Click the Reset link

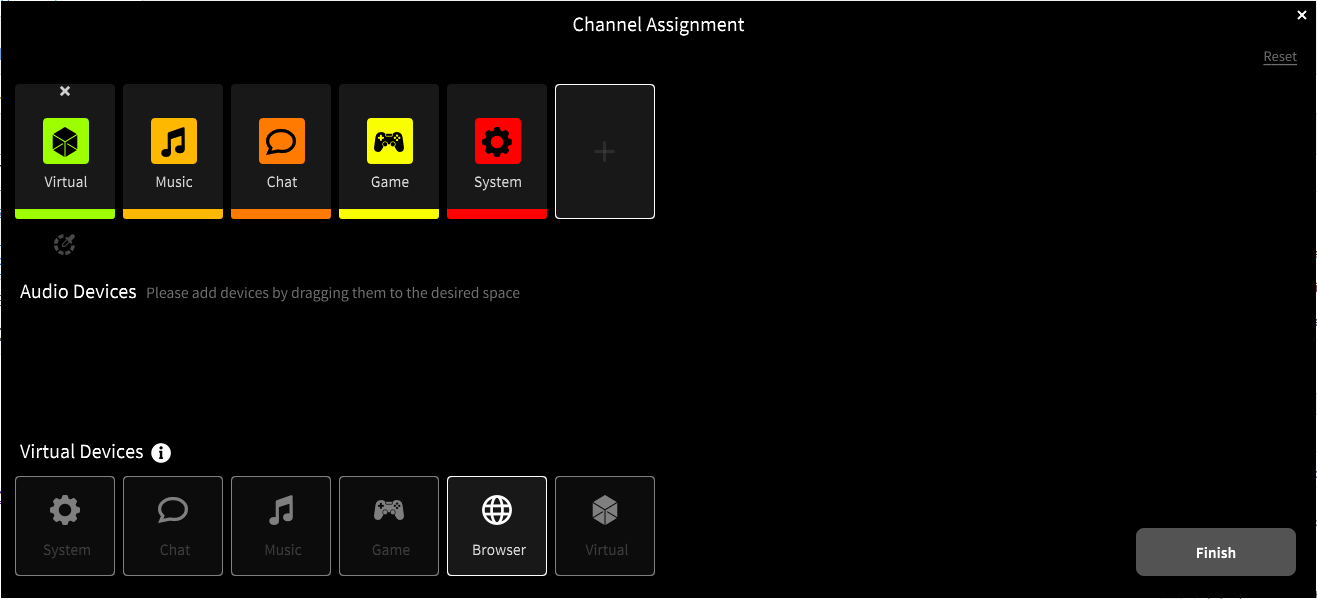pyautogui.click(x=1279, y=57)
